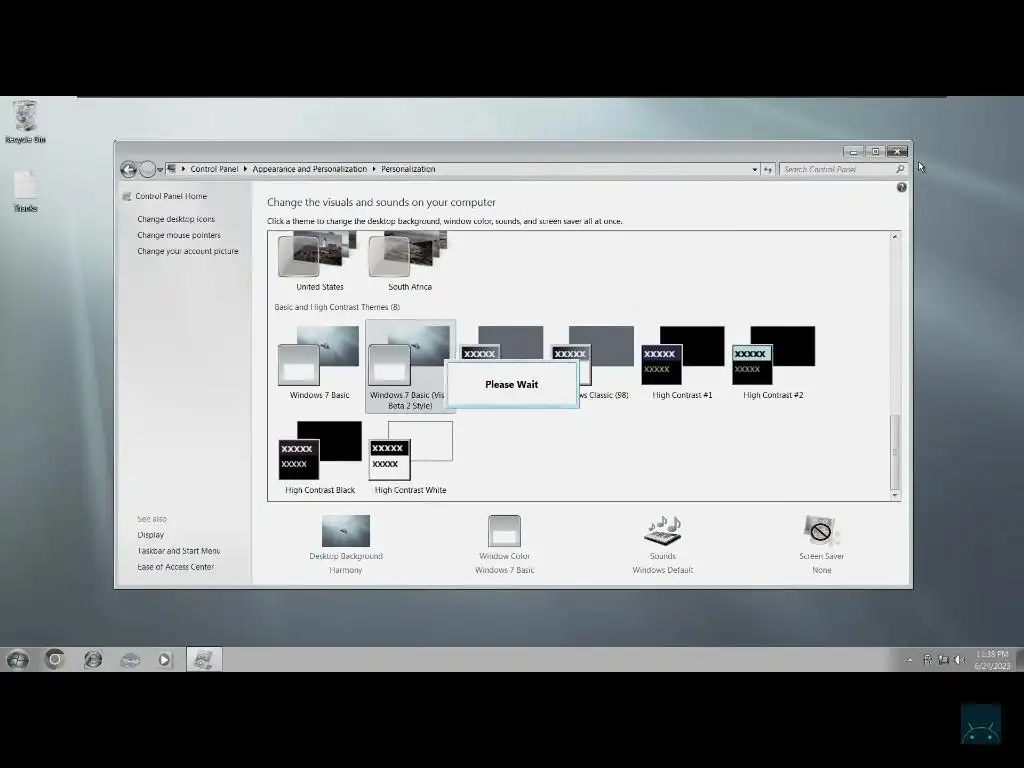Select the Windows 7 Basic theme

[x=319, y=363]
